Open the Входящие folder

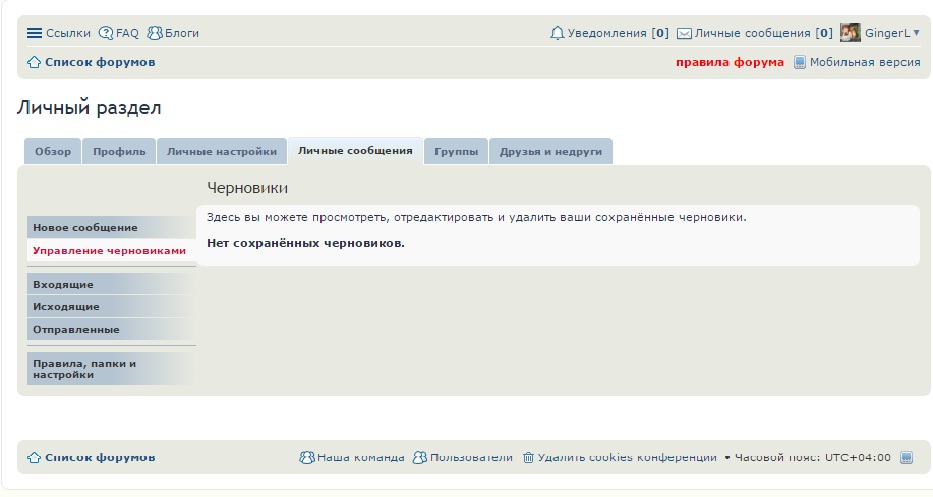[x=63, y=285]
